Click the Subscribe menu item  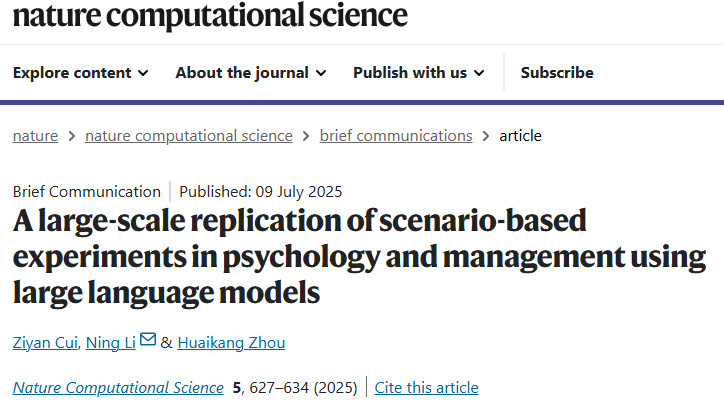pyautogui.click(x=557, y=73)
